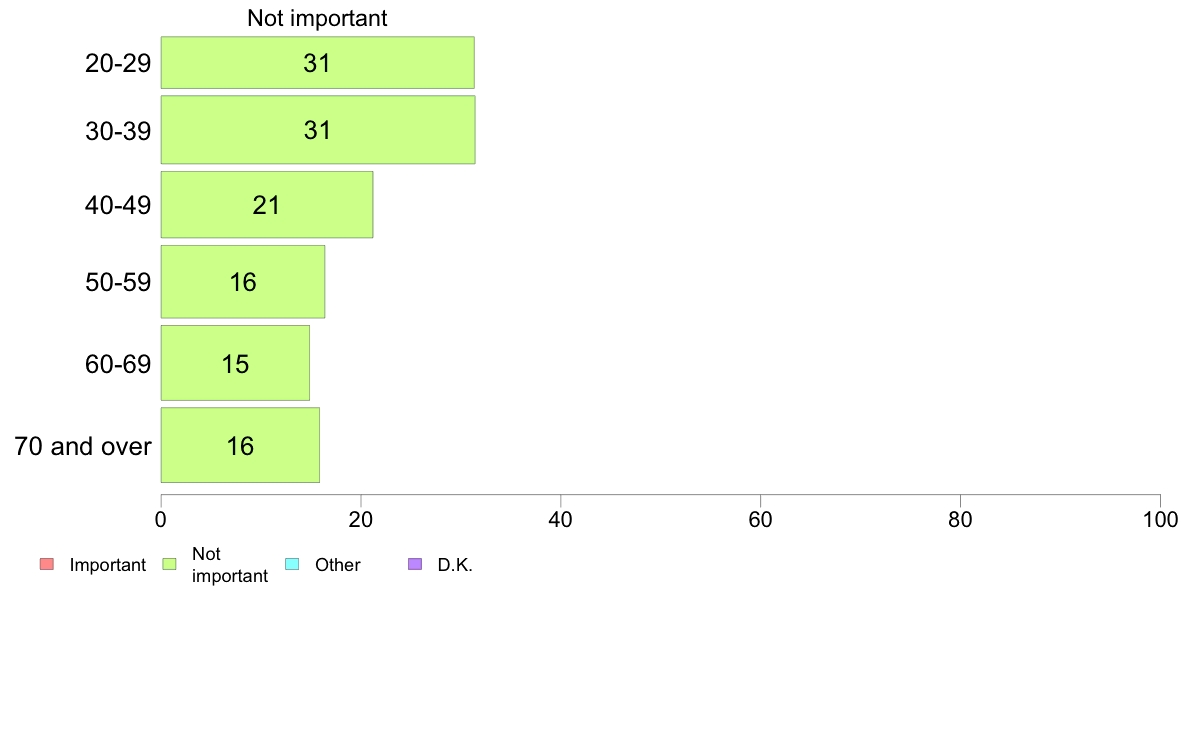This screenshot has width=1188, height=736.
Task: Click the 40 tick on the x-axis
Action: click(x=561, y=519)
